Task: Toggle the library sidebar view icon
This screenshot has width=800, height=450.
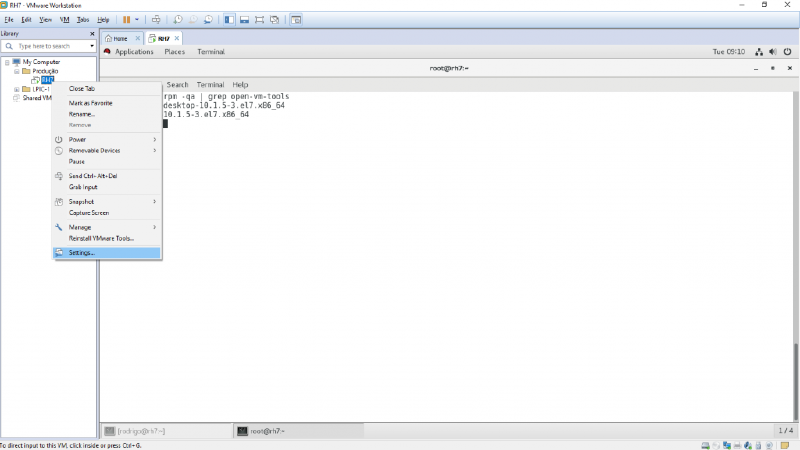Action: click(x=229, y=19)
